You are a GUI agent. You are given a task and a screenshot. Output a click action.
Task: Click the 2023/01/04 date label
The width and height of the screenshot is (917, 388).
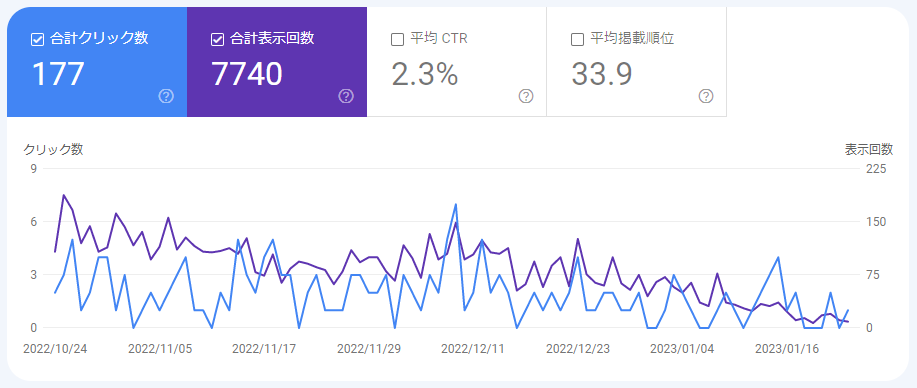click(x=682, y=349)
